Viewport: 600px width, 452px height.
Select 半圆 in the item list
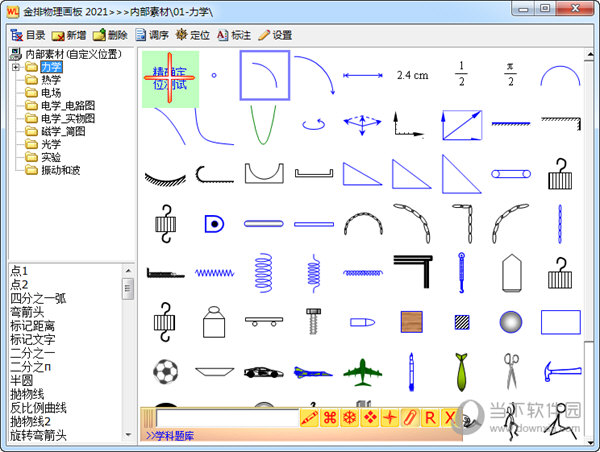point(22,380)
